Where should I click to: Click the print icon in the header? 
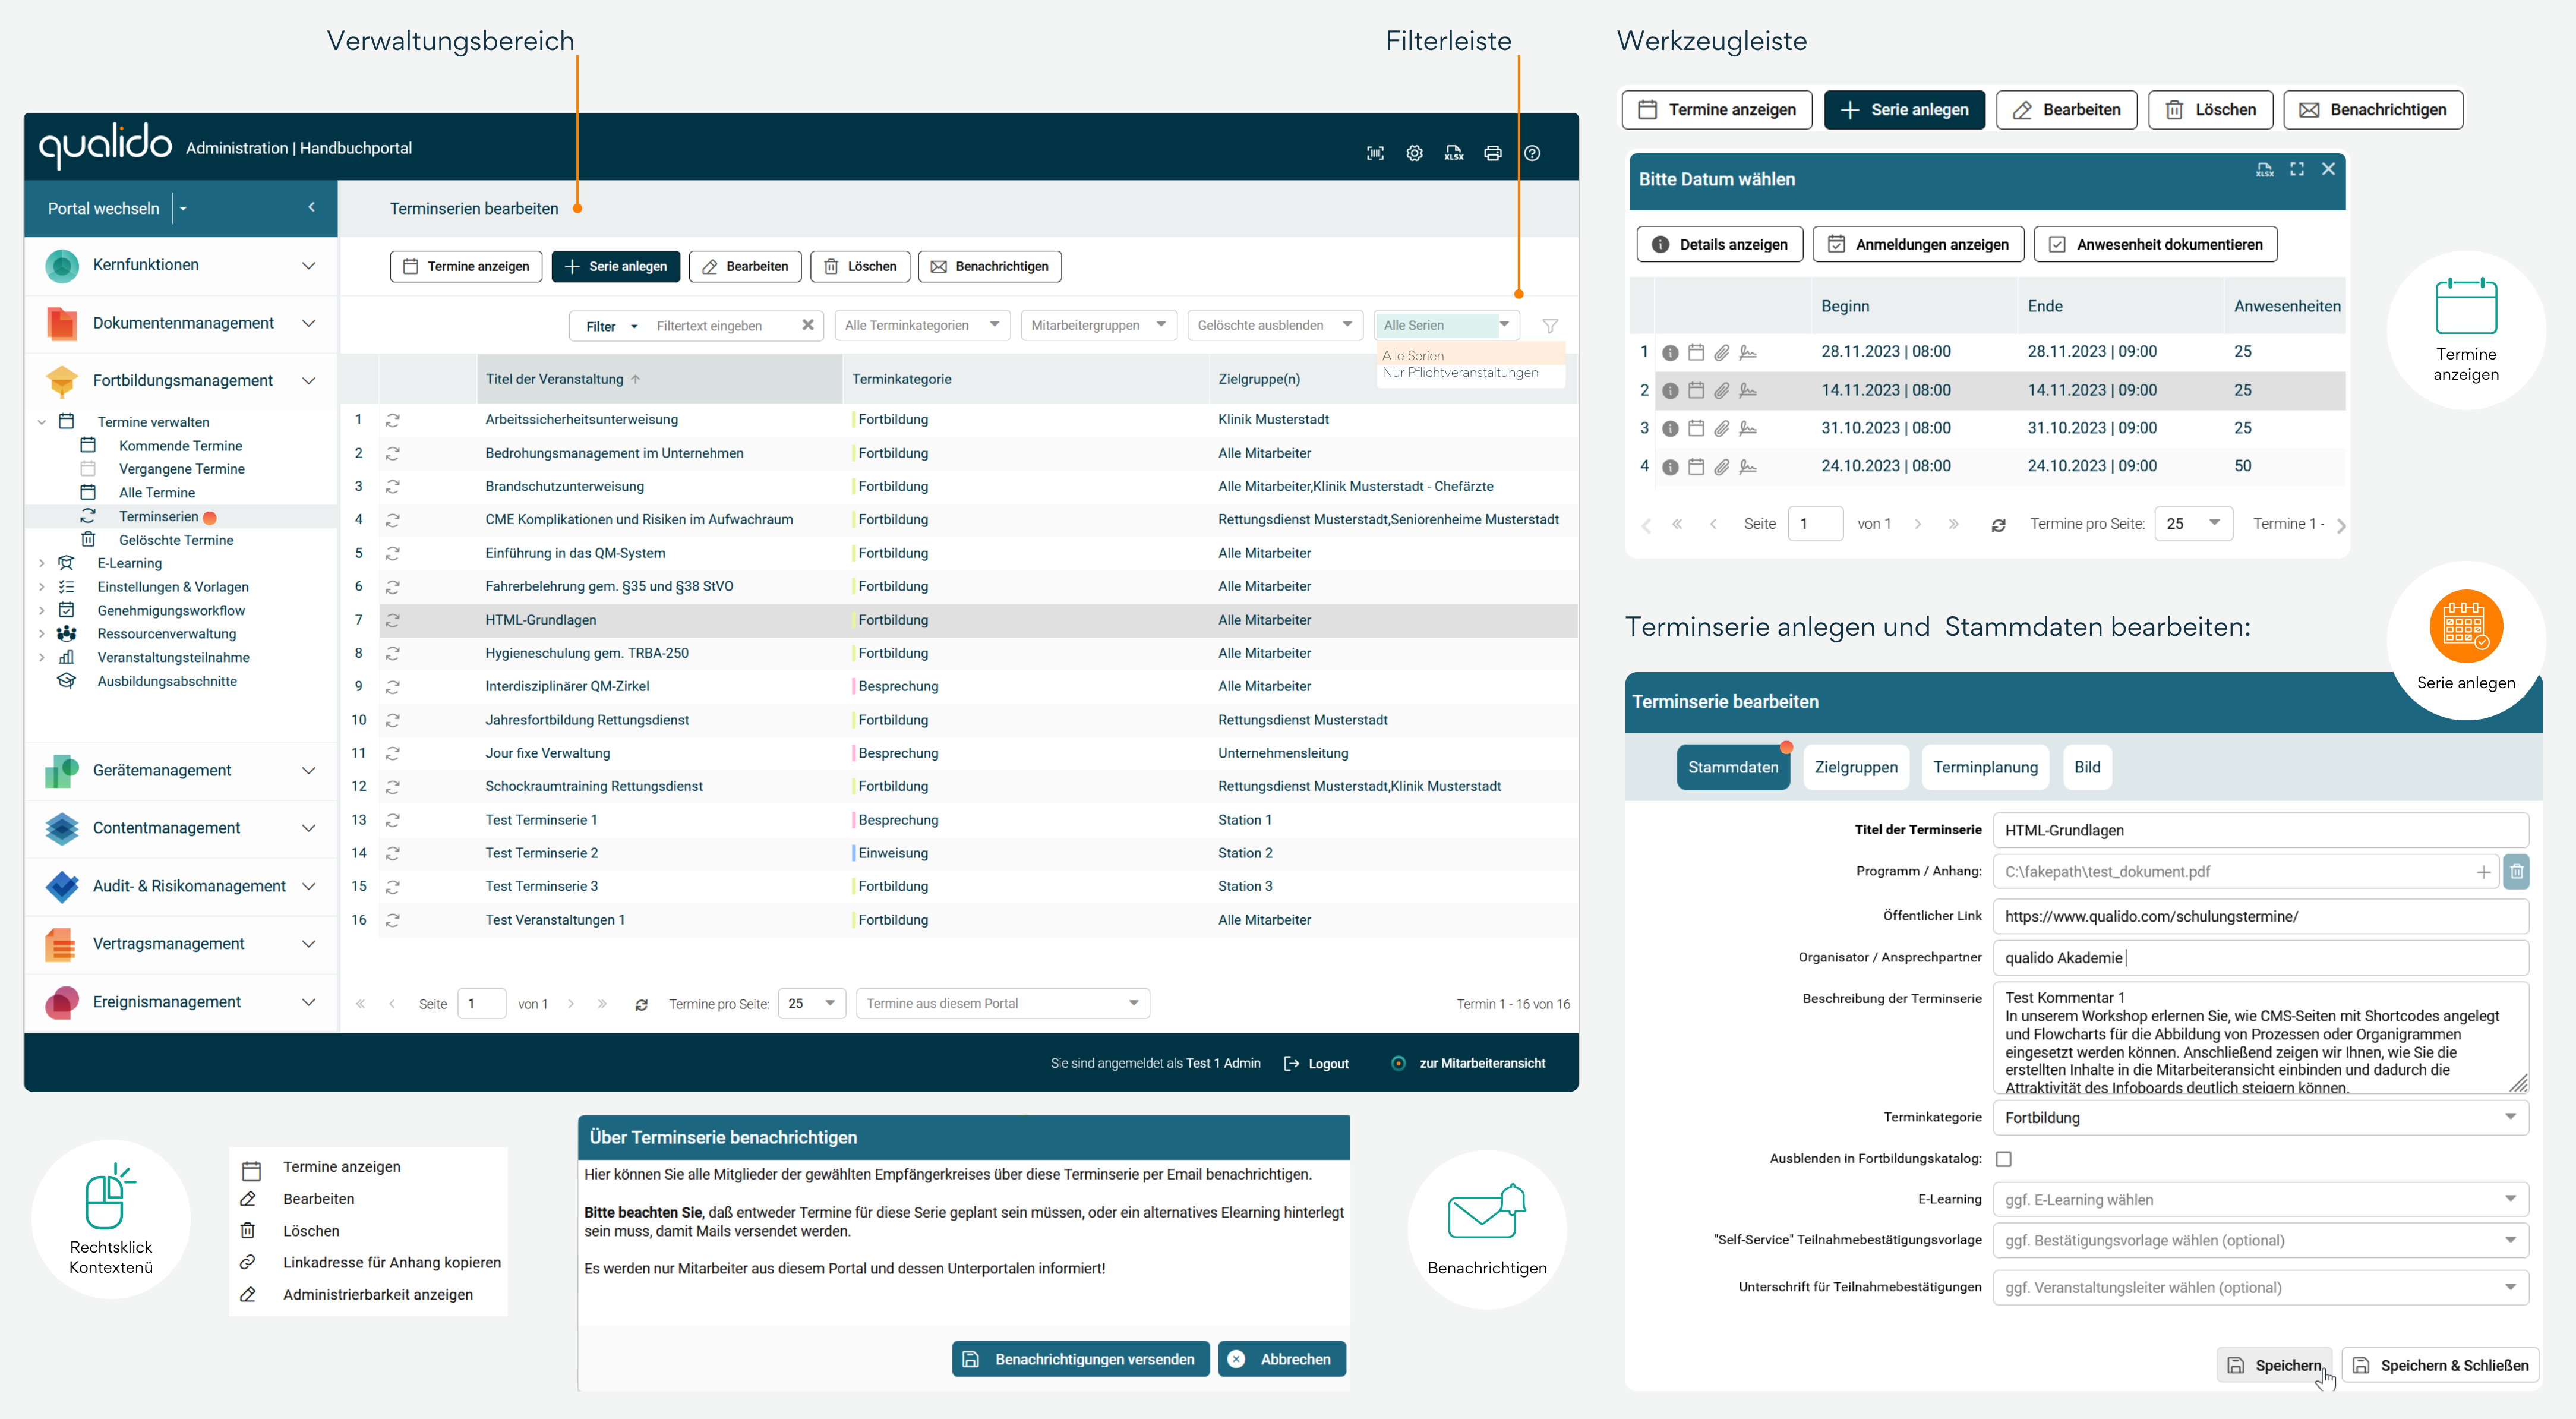(1493, 153)
